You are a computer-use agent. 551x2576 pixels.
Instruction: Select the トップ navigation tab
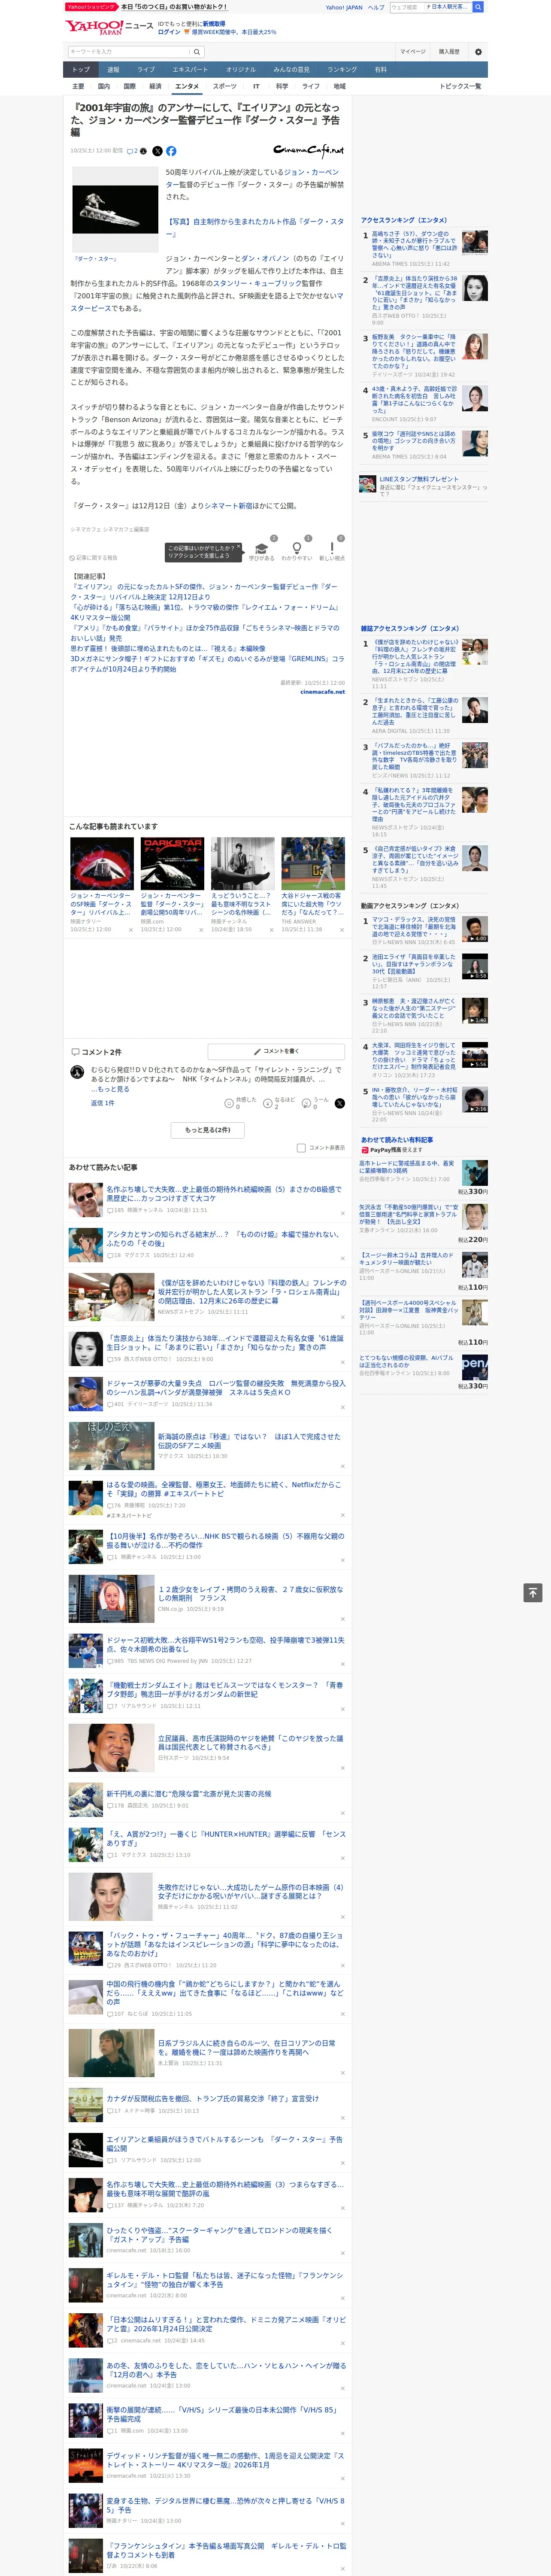81,70
